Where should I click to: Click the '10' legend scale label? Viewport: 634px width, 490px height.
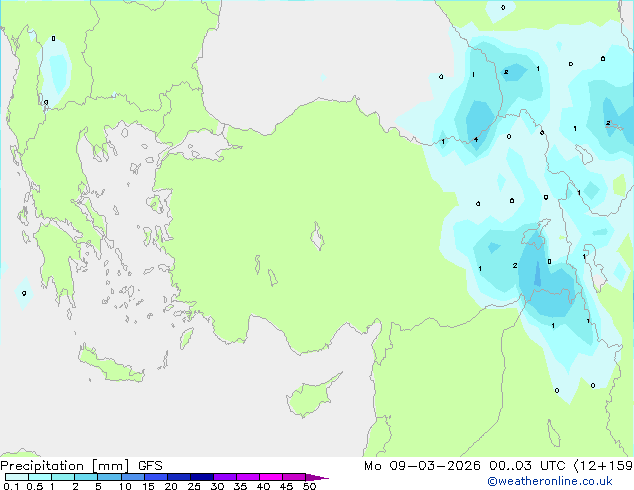(x=125, y=486)
